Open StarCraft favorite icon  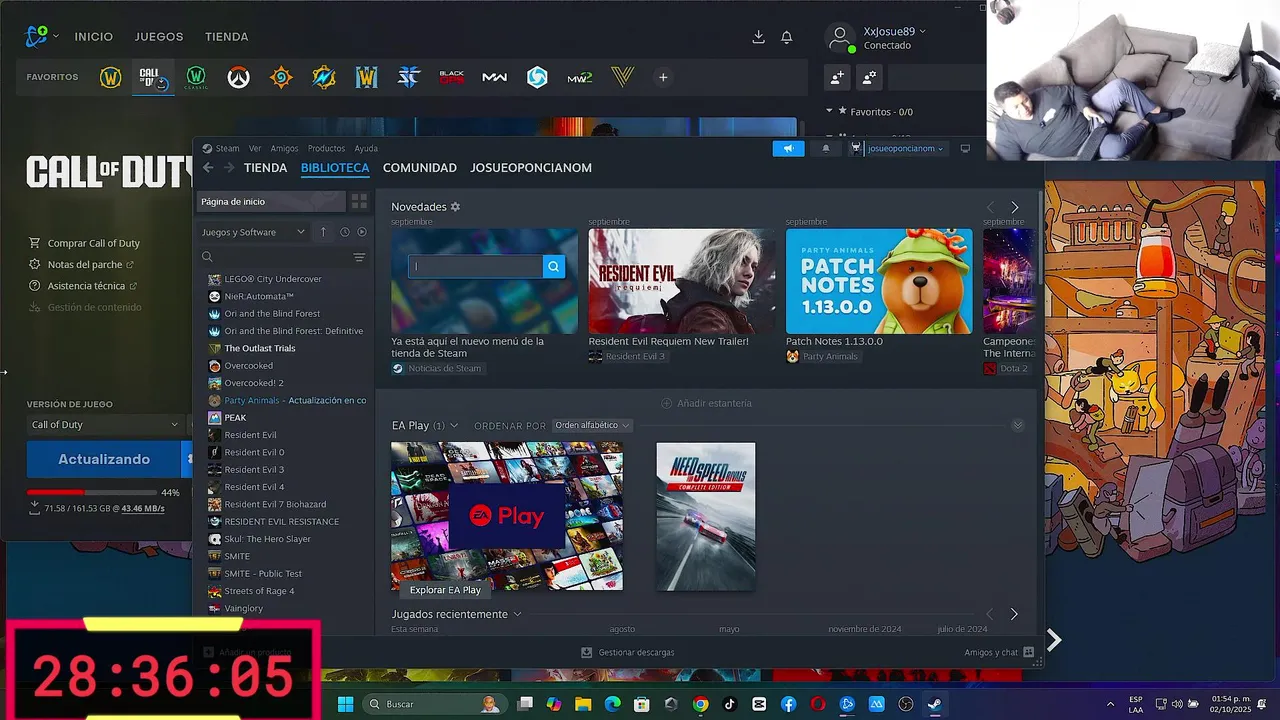coord(409,77)
